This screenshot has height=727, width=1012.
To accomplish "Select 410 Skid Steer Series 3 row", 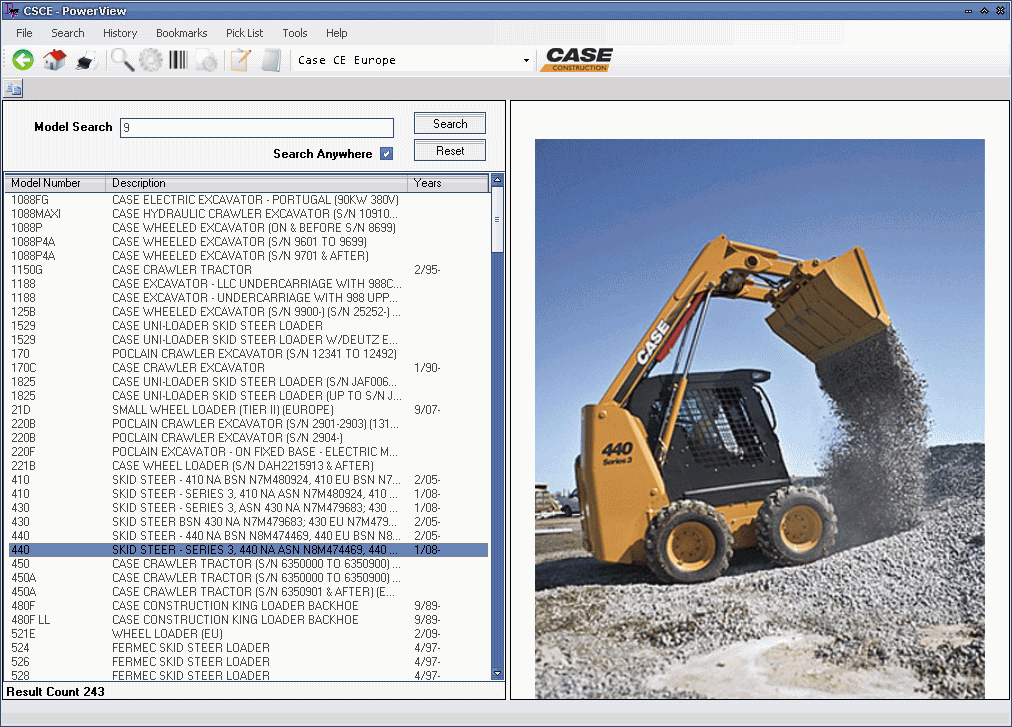I will coord(248,494).
